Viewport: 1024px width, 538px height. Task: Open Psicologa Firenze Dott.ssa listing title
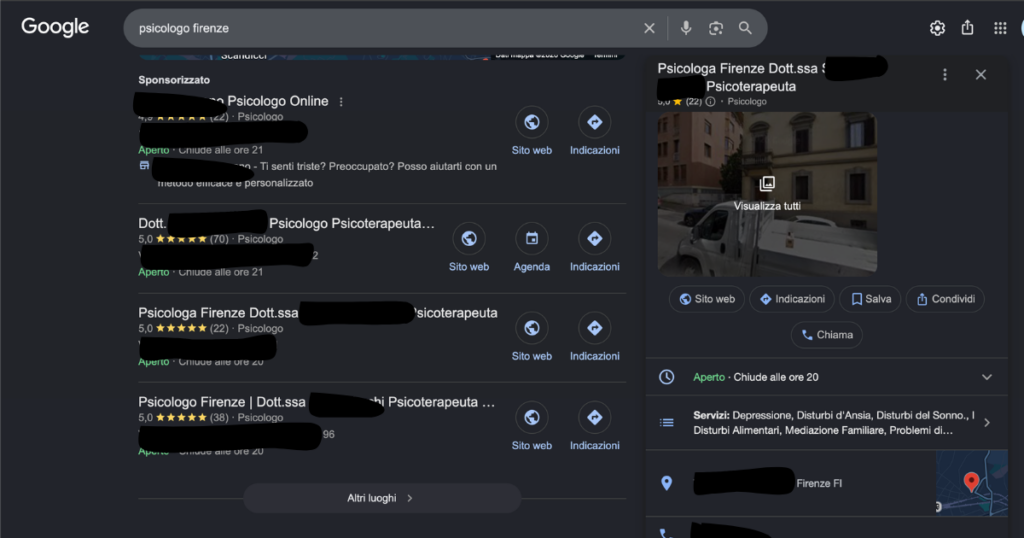click(x=317, y=313)
